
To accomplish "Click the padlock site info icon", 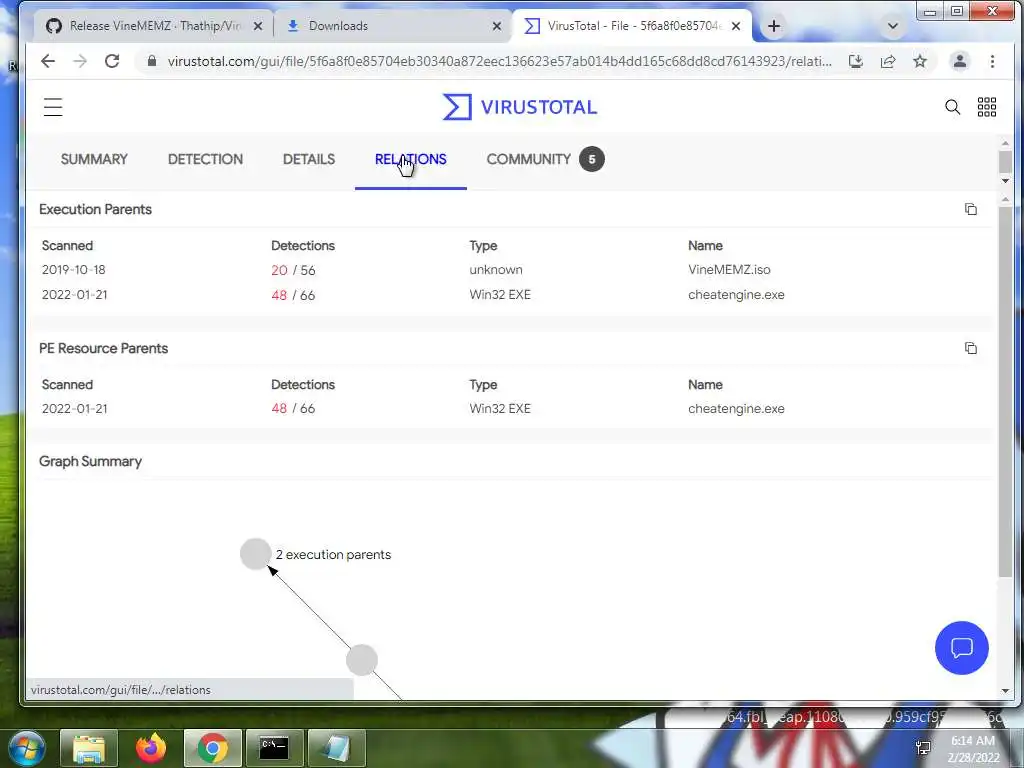I will tap(152, 61).
